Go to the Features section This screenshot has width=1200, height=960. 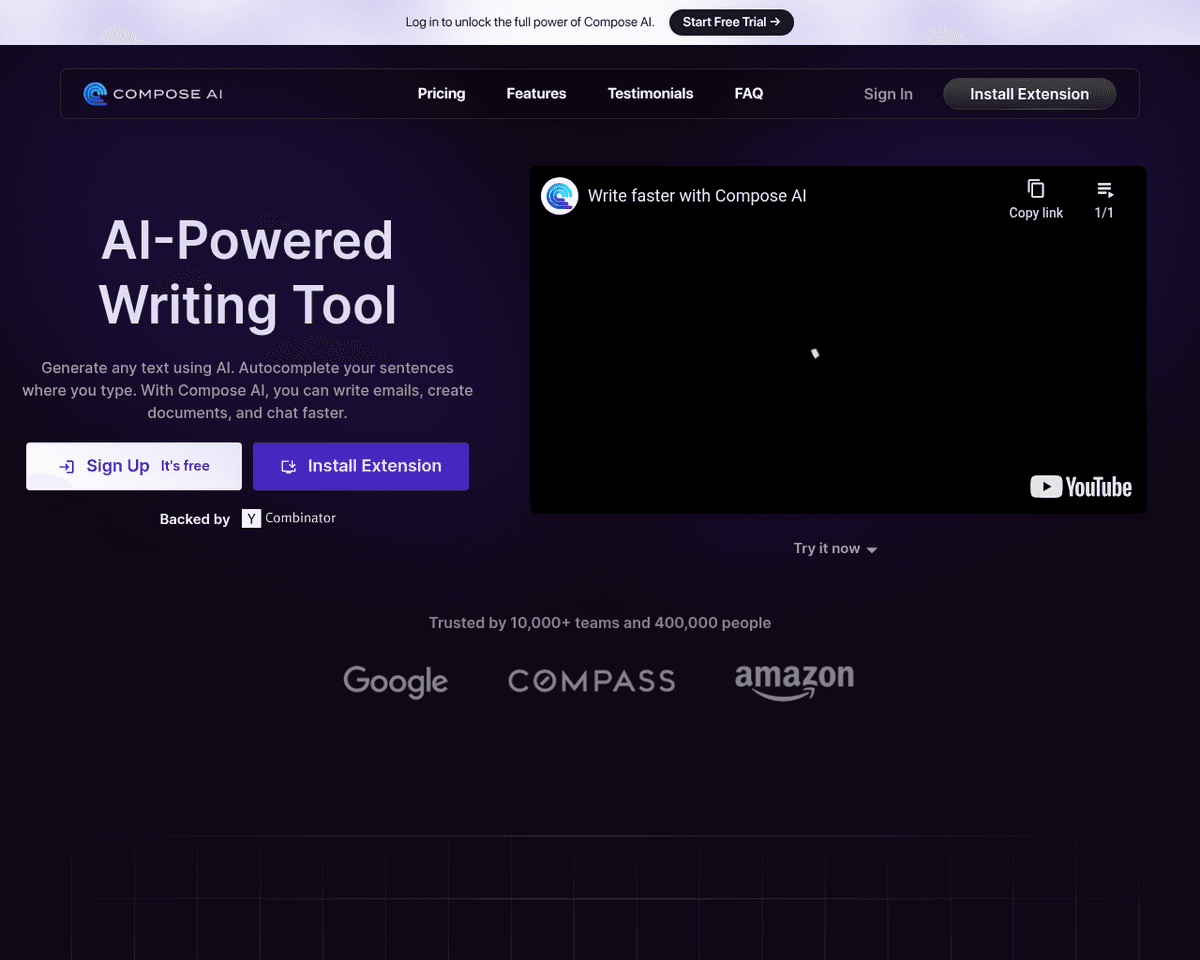[536, 94]
